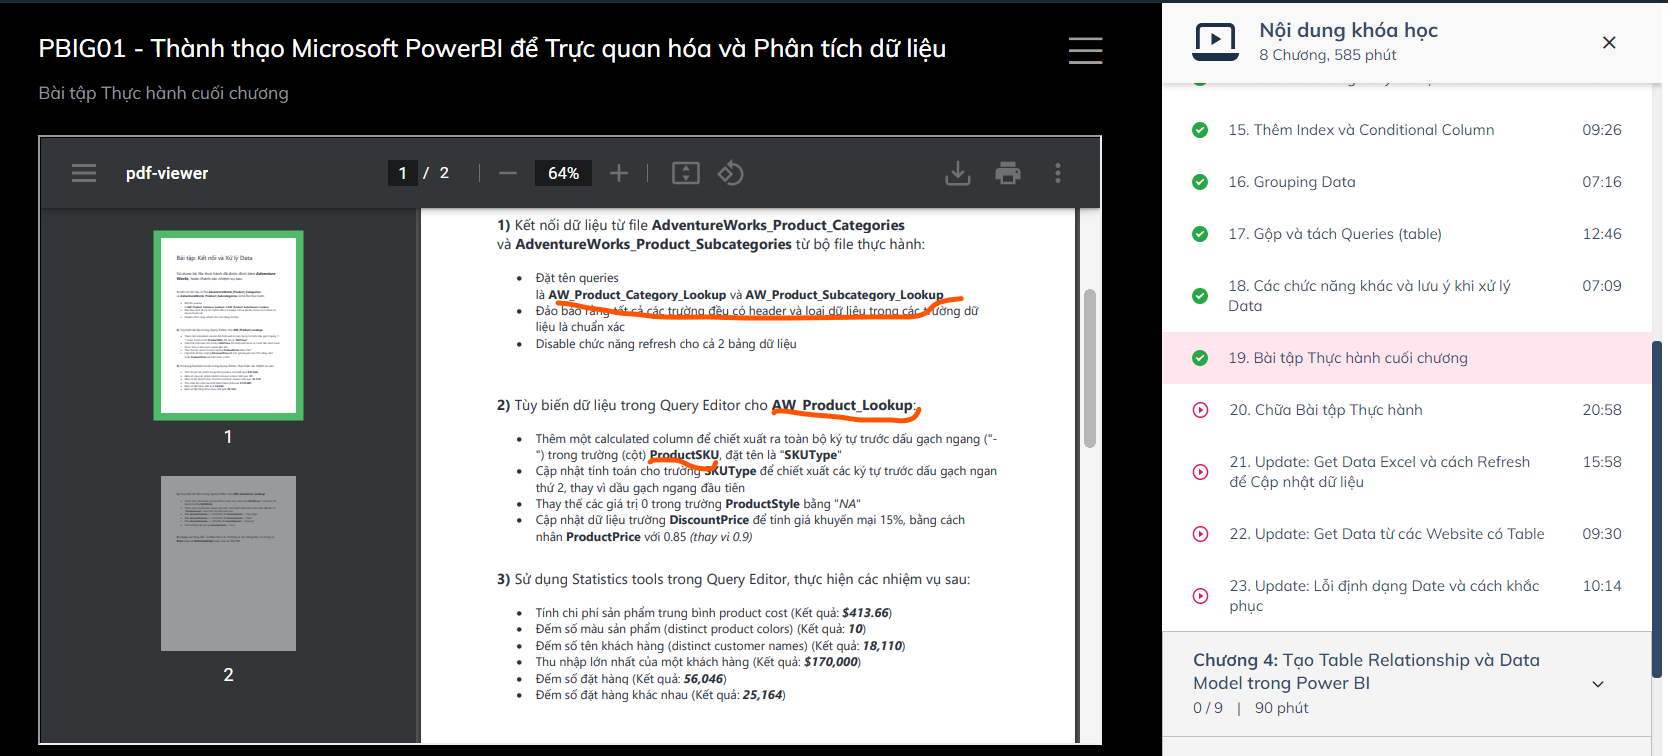This screenshot has width=1668, height=756.
Task: Click play icon for lesson 23 Lỗi định dạng Date
Action: [1200, 596]
